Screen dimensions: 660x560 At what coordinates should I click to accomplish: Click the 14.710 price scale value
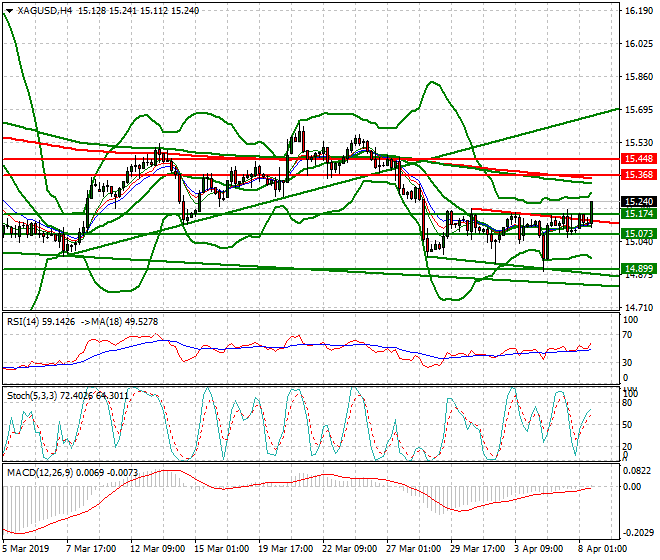tap(639, 308)
